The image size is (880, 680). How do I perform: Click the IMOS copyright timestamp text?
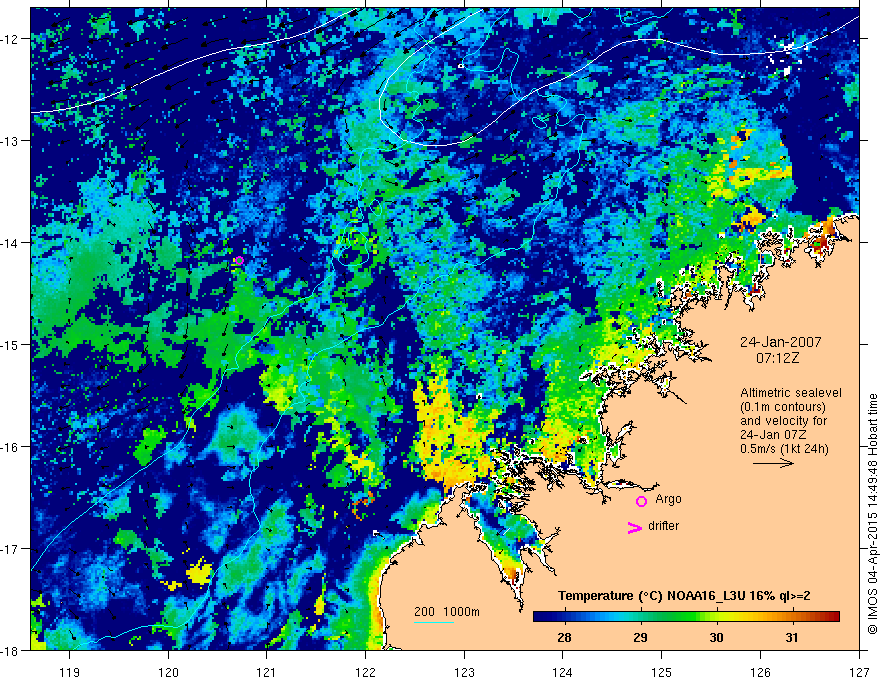point(872,514)
